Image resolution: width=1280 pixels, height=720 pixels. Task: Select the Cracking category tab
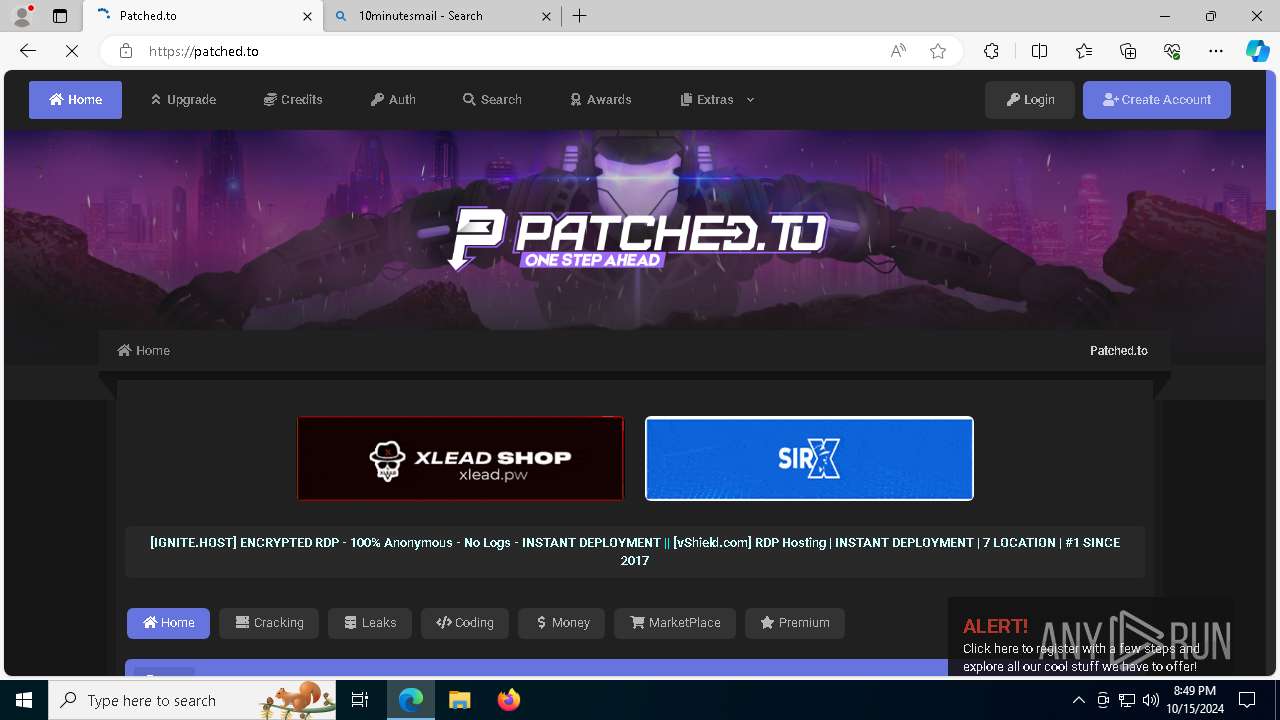click(269, 623)
